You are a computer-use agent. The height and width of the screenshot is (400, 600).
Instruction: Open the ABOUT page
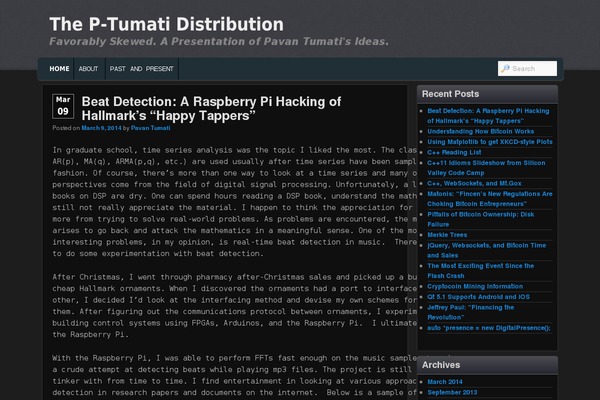(88, 69)
